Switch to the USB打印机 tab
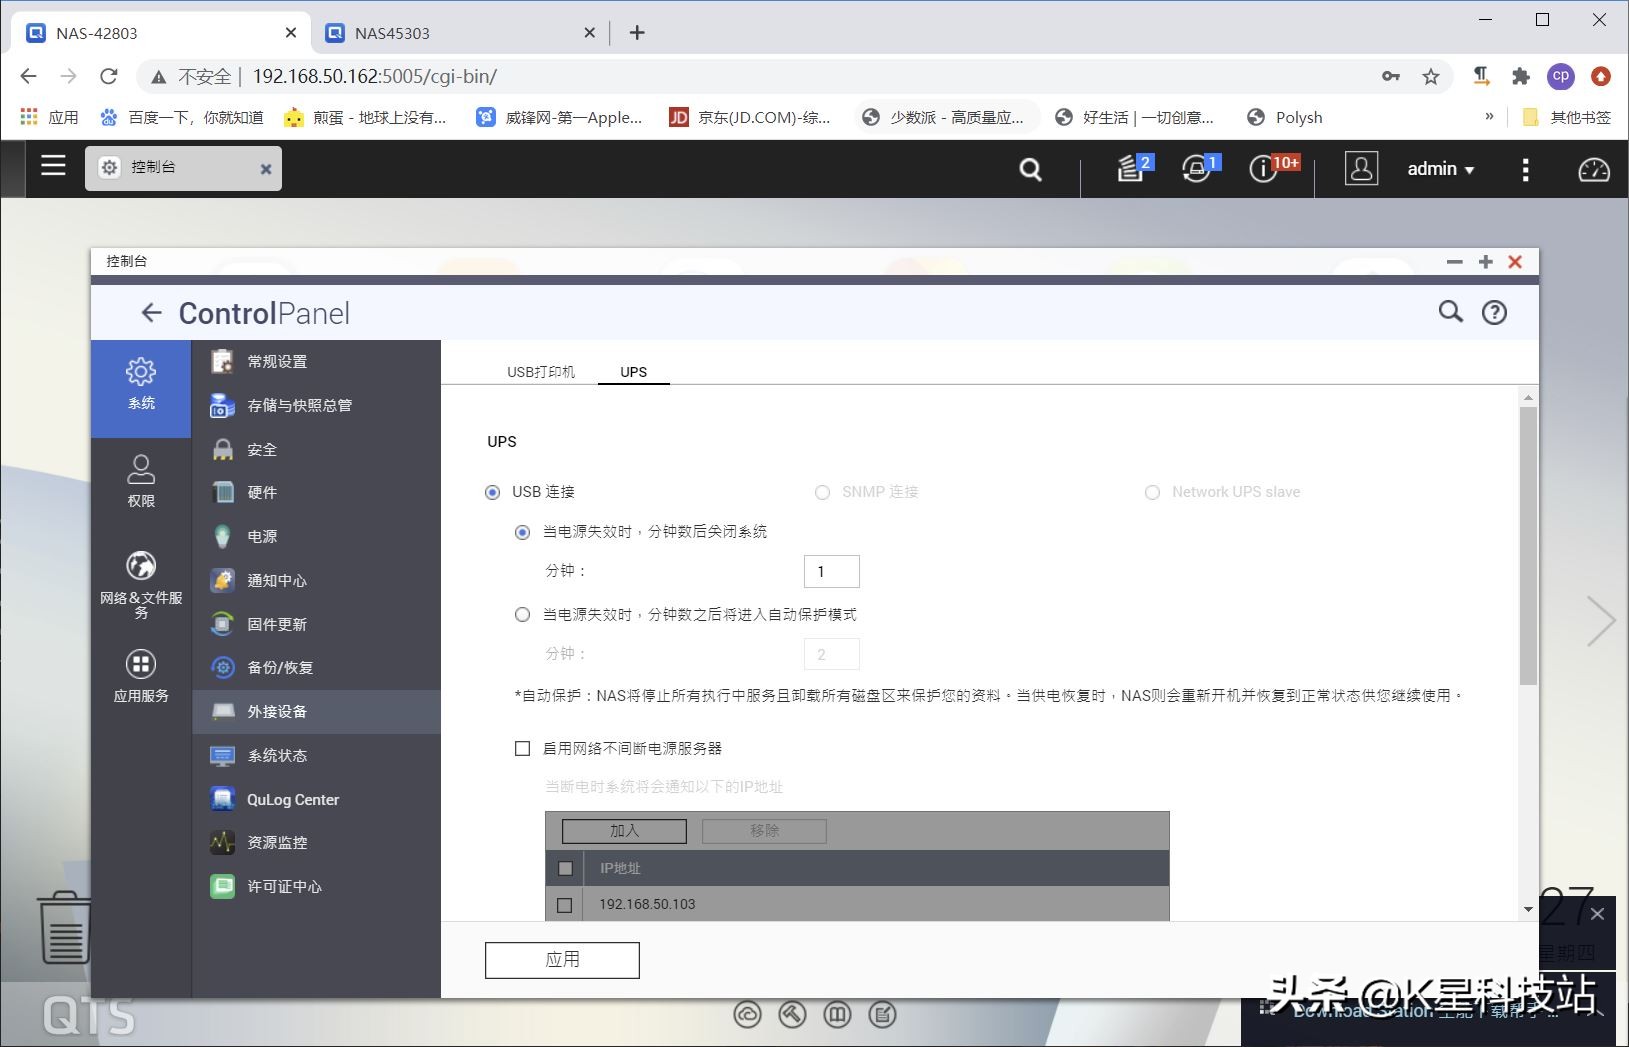The width and height of the screenshot is (1629, 1047). pyautogui.click(x=541, y=372)
